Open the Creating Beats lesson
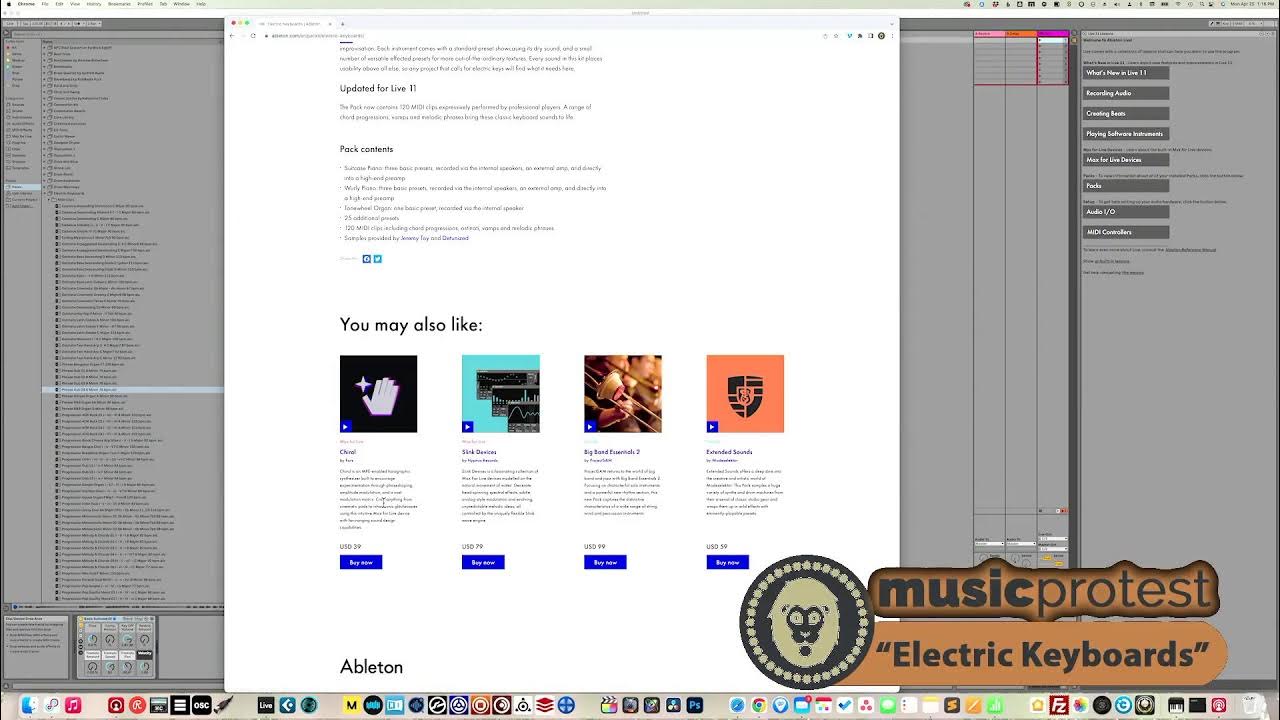 pos(1126,113)
